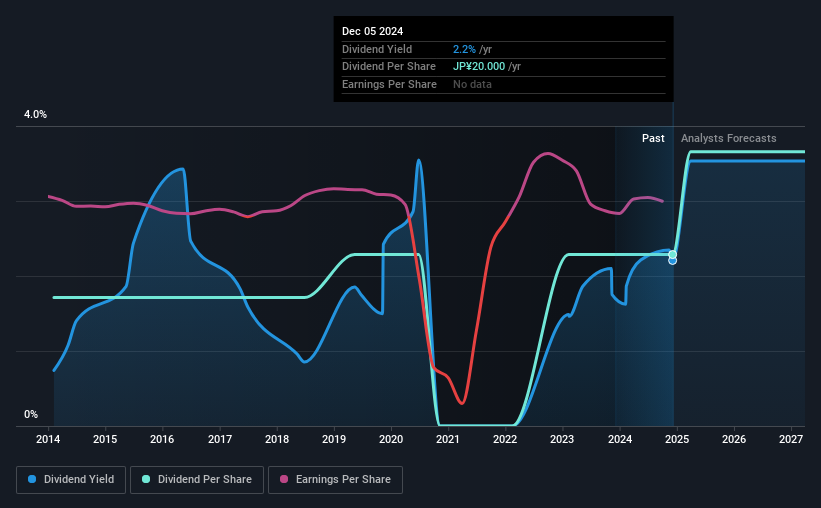The height and width of the screenshot is (508, 821).
Task: Click the pink Earnings Per Share legend dot
Action: tap(284, 479)
